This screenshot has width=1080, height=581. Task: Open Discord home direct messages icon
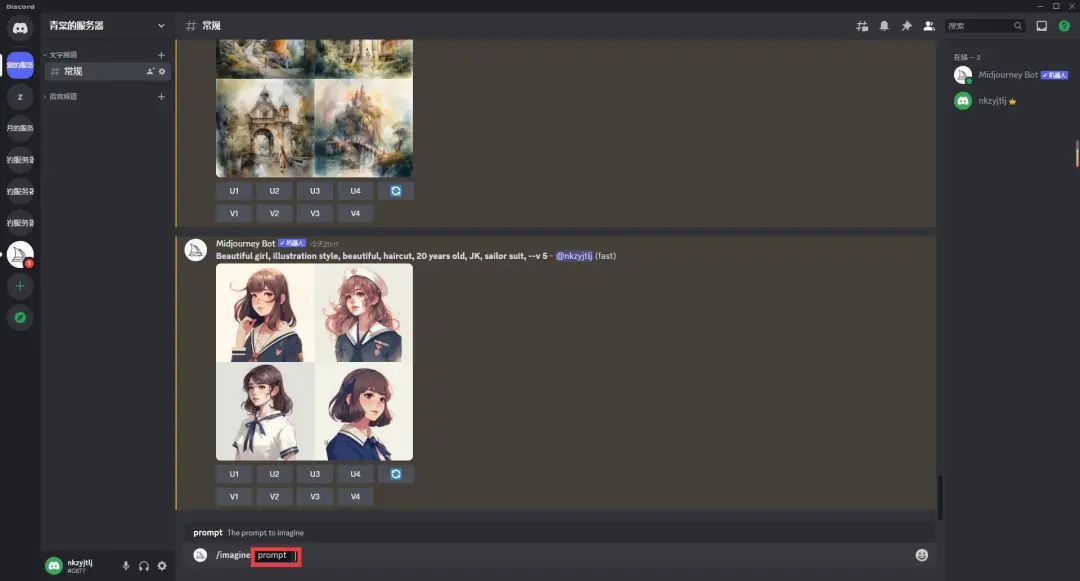(20, 28)
